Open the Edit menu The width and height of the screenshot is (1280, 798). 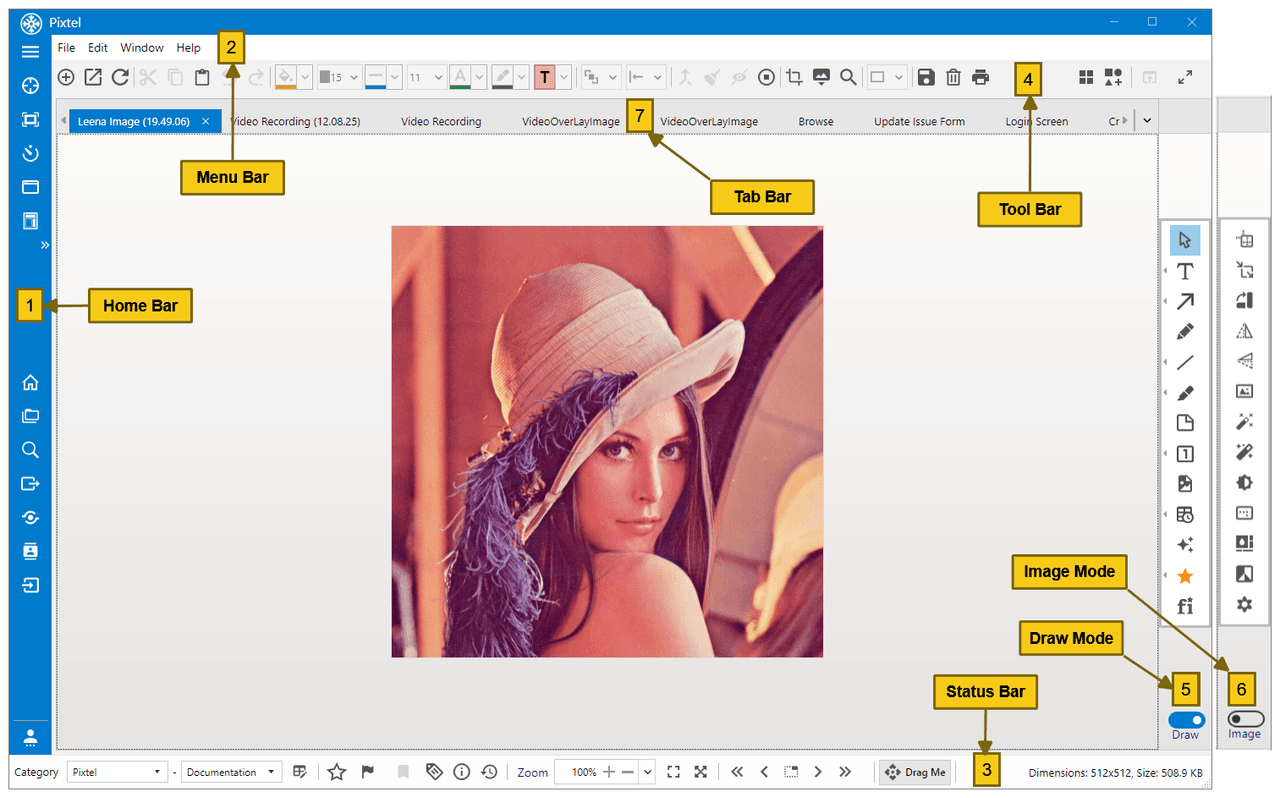(x=98, y=47)
